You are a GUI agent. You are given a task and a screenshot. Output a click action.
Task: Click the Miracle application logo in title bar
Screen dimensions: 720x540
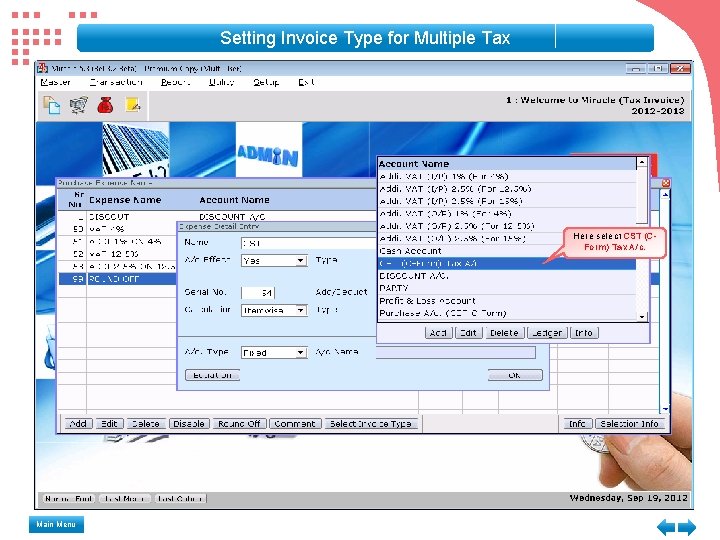43,68
